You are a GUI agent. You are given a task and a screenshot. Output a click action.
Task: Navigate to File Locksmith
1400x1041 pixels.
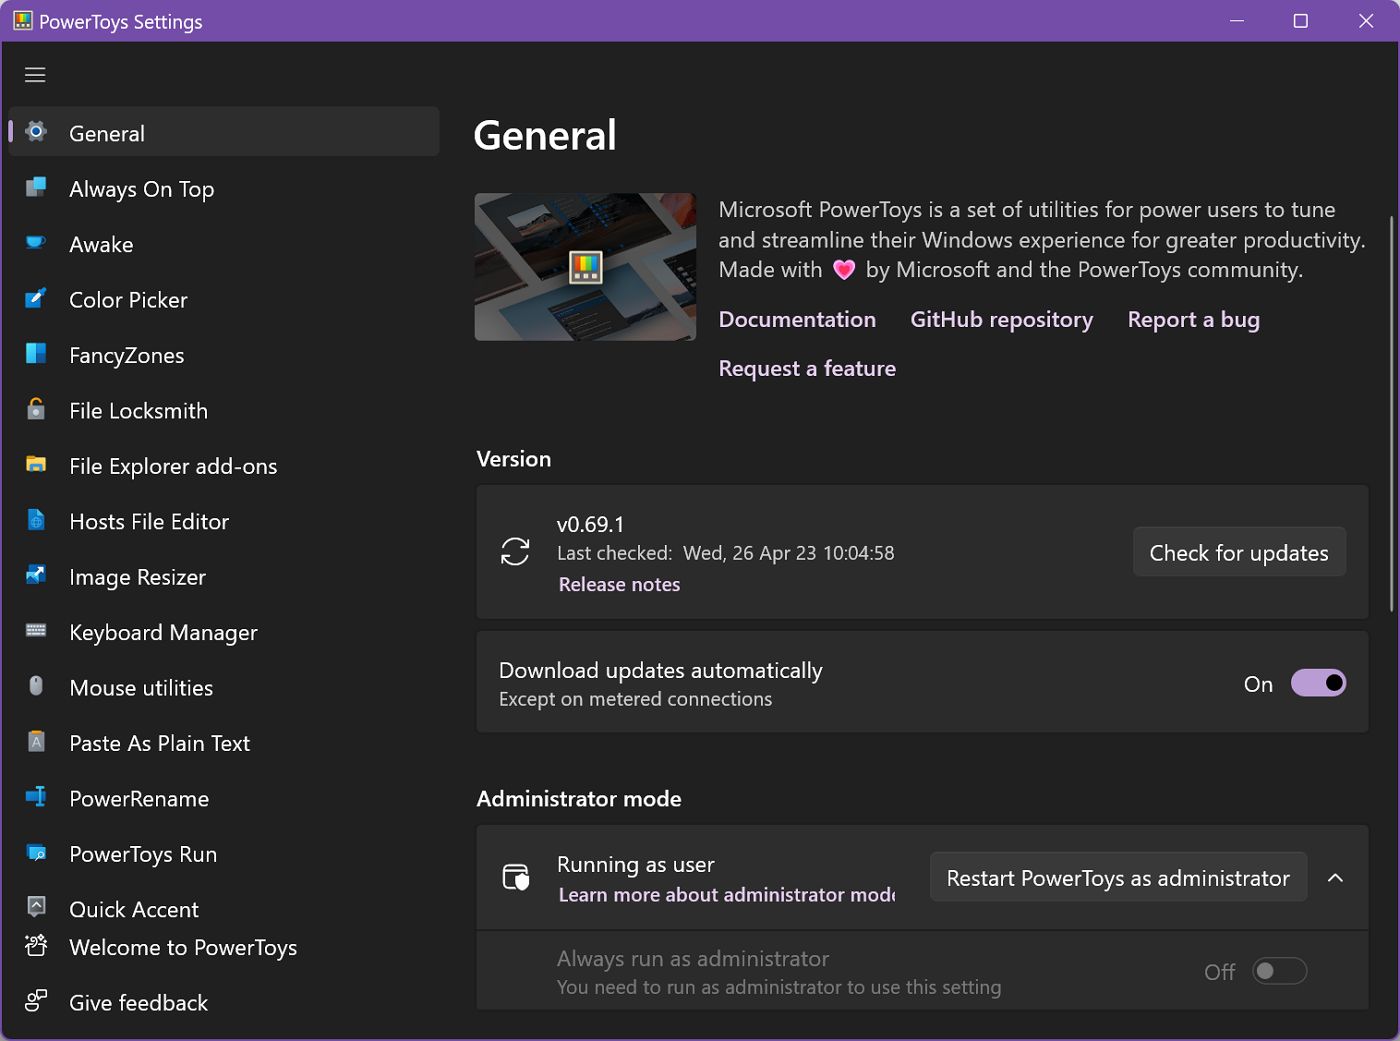pos(224,410)
